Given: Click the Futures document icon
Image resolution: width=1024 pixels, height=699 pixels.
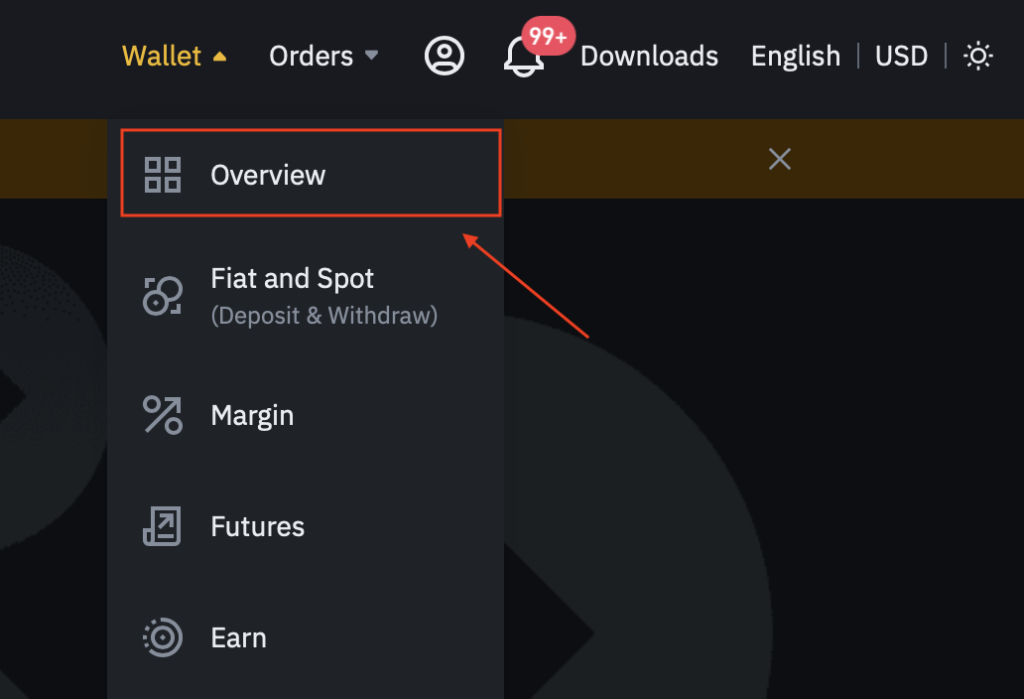Looking at the screenshot, I should 162,526.
